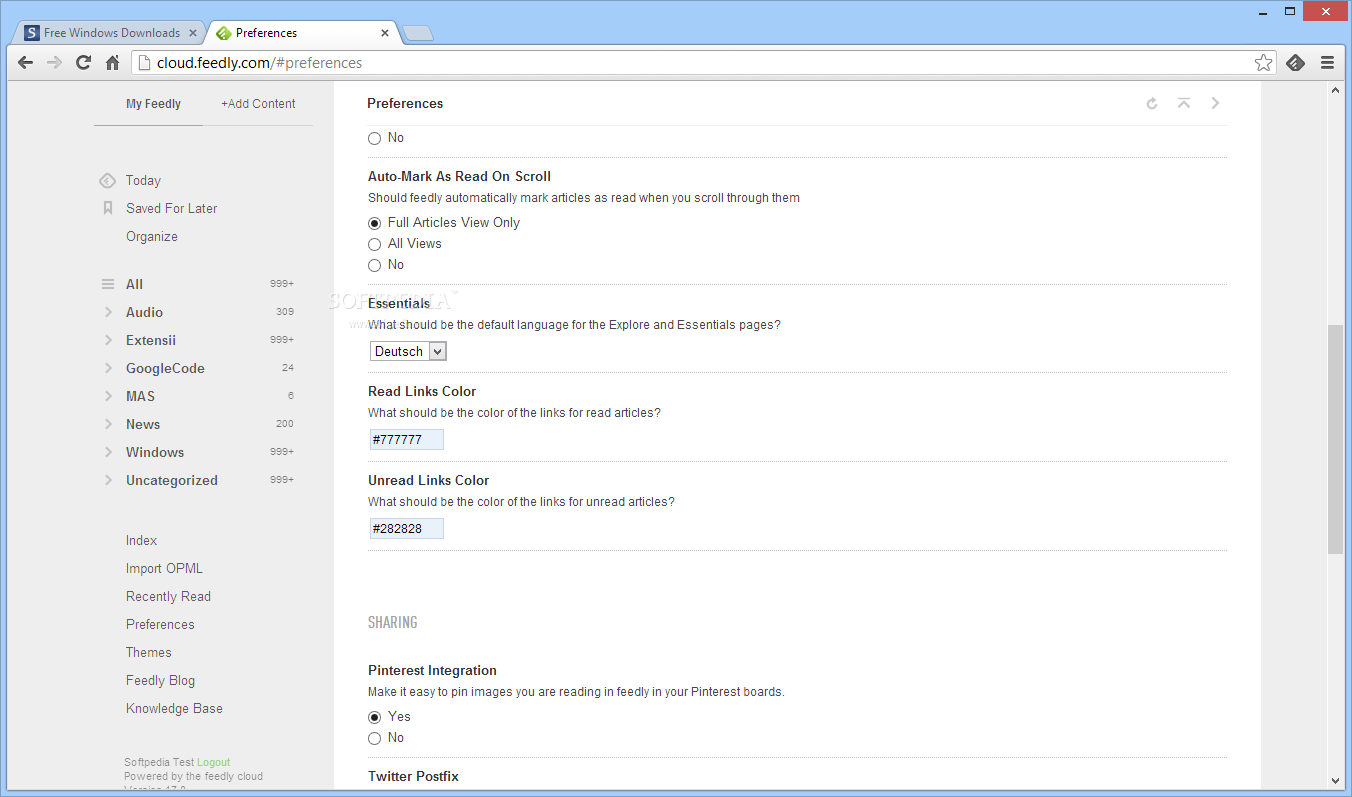Open the Chrome hamburger menu

pyautogui.click(x=1327, y=62)
